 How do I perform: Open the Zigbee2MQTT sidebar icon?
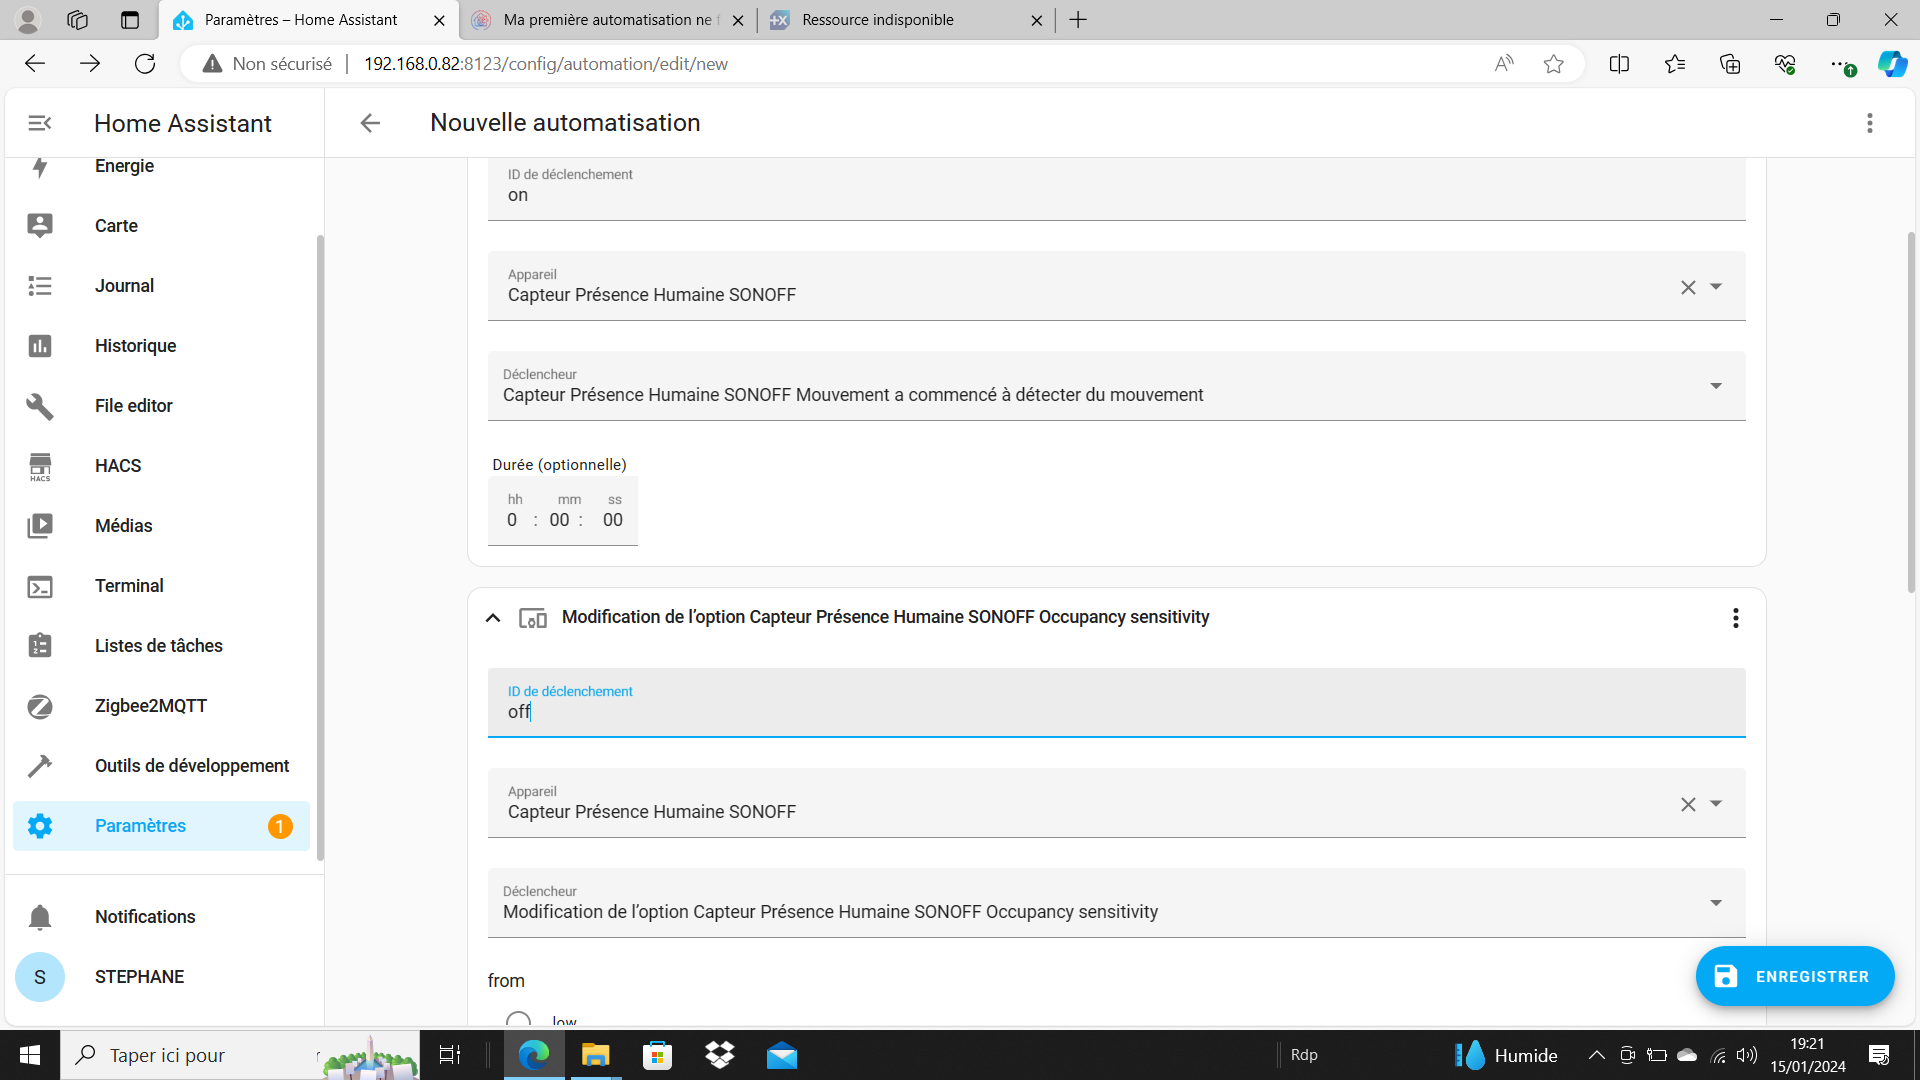point(40,706)
